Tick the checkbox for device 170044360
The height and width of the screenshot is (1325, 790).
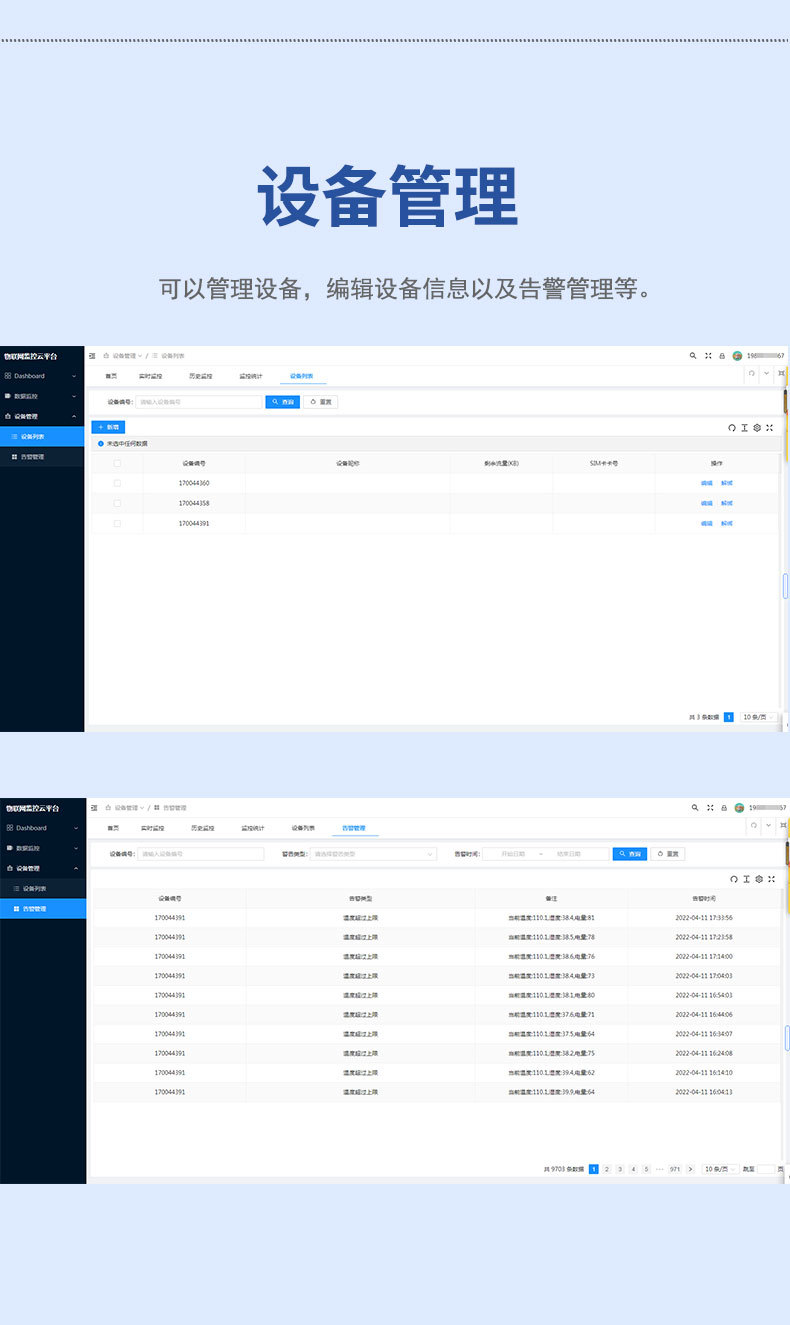117,483
